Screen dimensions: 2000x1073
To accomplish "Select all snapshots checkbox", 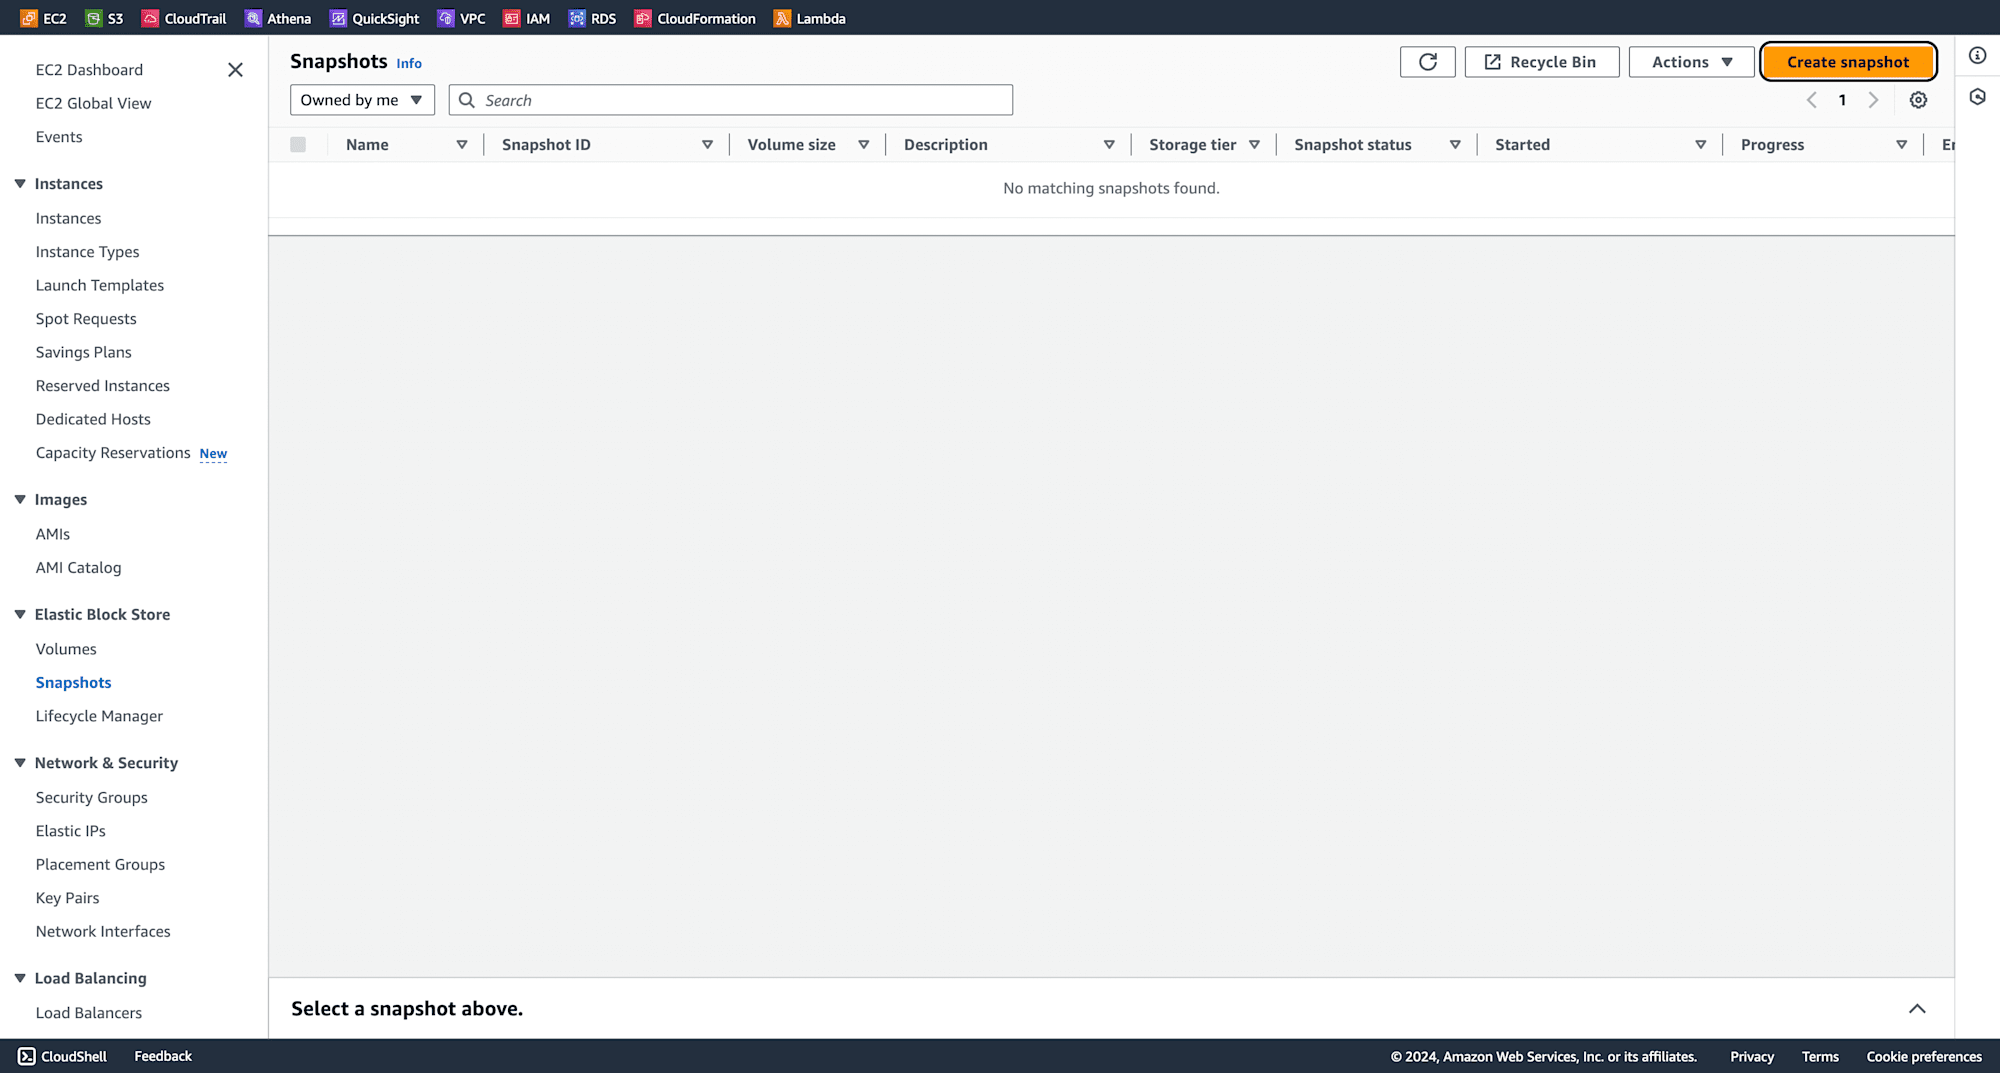I will (298, 144).
